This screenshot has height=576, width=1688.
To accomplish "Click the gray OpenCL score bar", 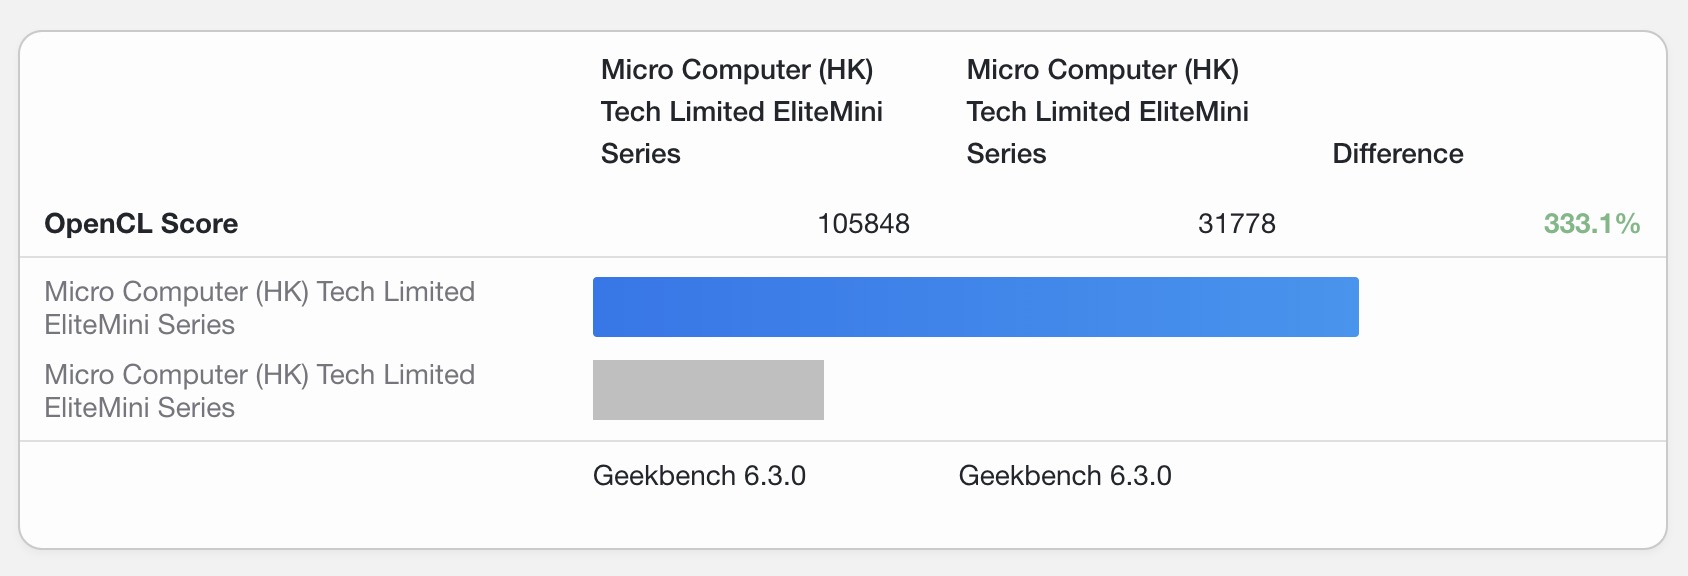I will point(708,390).
